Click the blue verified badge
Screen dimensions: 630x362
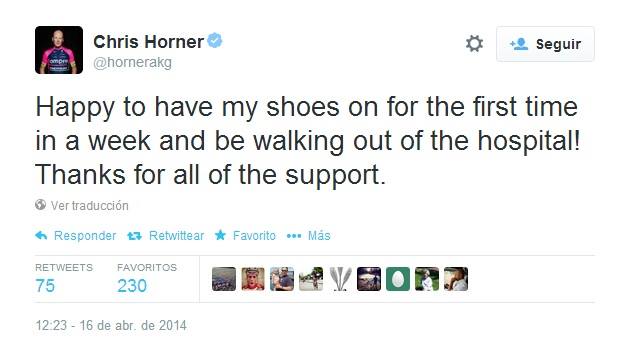(215, 41)
